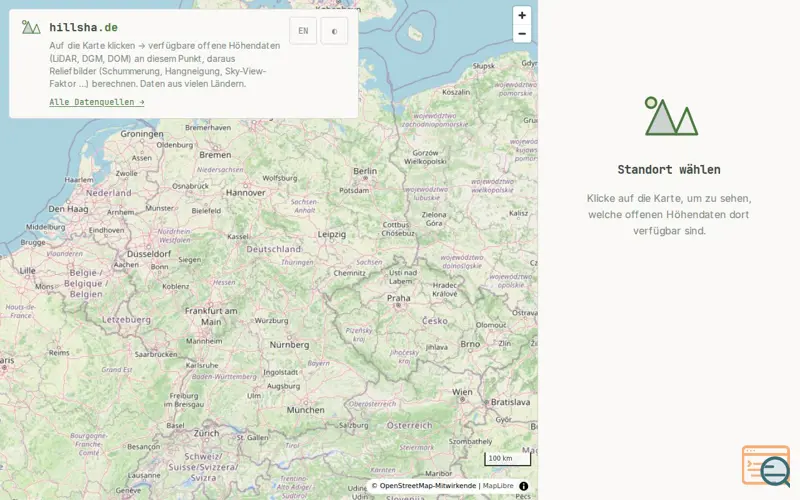
Task: Click Stuttgart region label Baden-Württemberg
Action: [x=224, y=377]
